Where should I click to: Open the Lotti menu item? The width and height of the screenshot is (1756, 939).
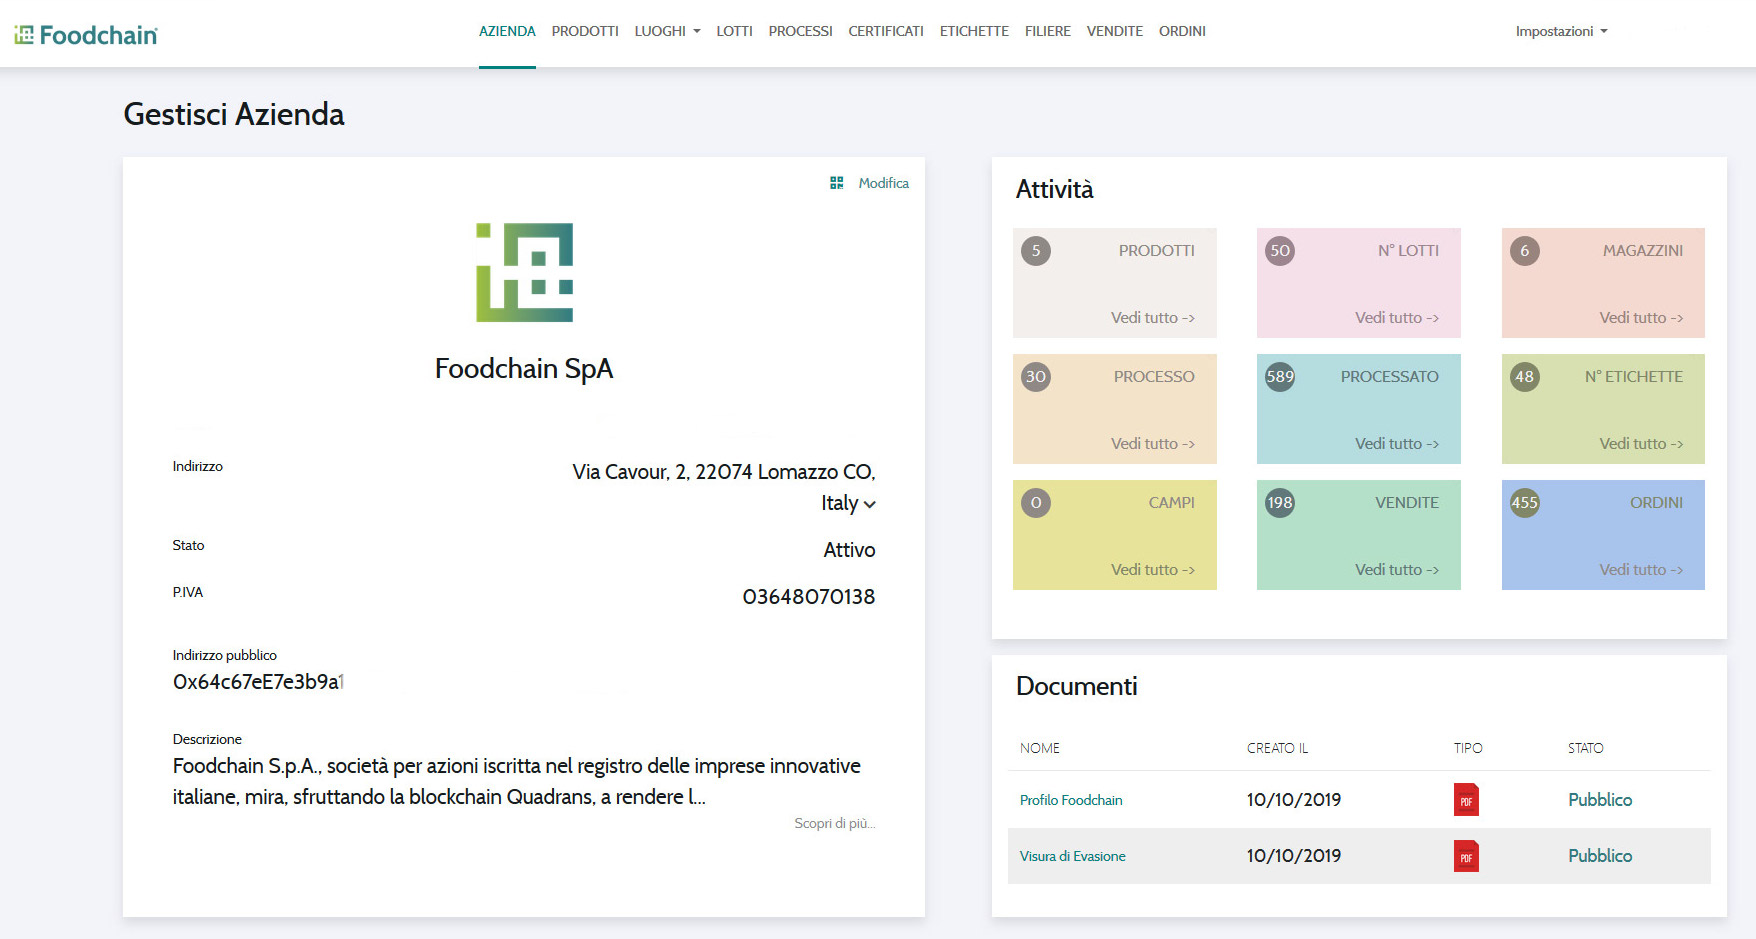click(x=734, y=31)
